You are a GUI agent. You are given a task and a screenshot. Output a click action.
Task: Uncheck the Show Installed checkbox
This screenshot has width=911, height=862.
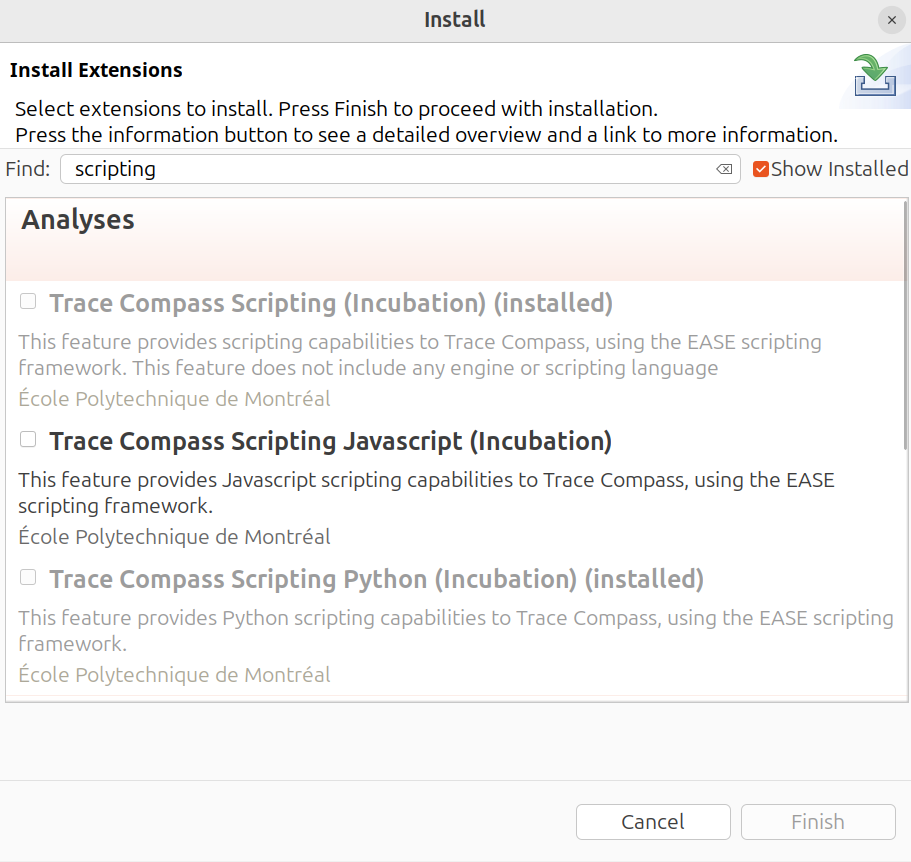[x=761, y=169]
